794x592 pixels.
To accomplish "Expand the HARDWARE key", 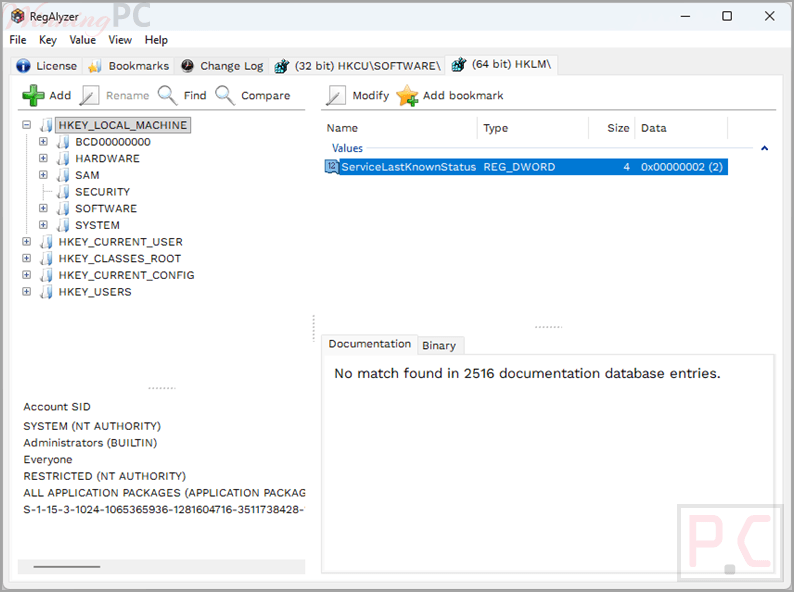I will (43, 158).
